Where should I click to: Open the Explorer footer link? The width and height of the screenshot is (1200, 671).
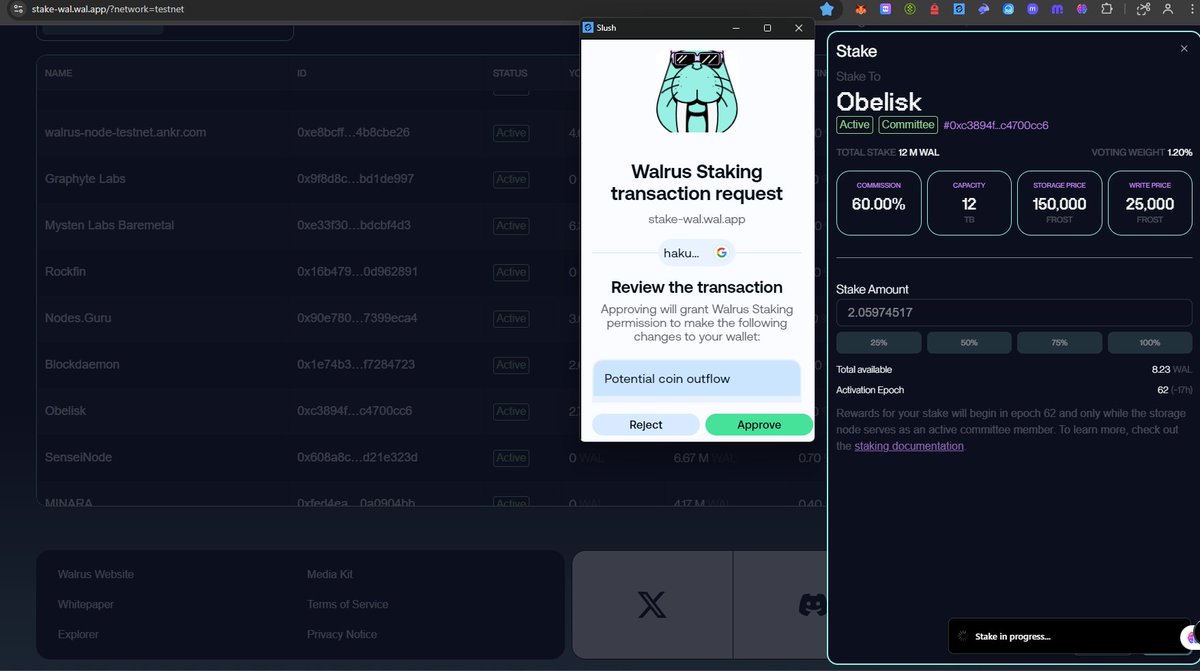click(x=78, y=634)
